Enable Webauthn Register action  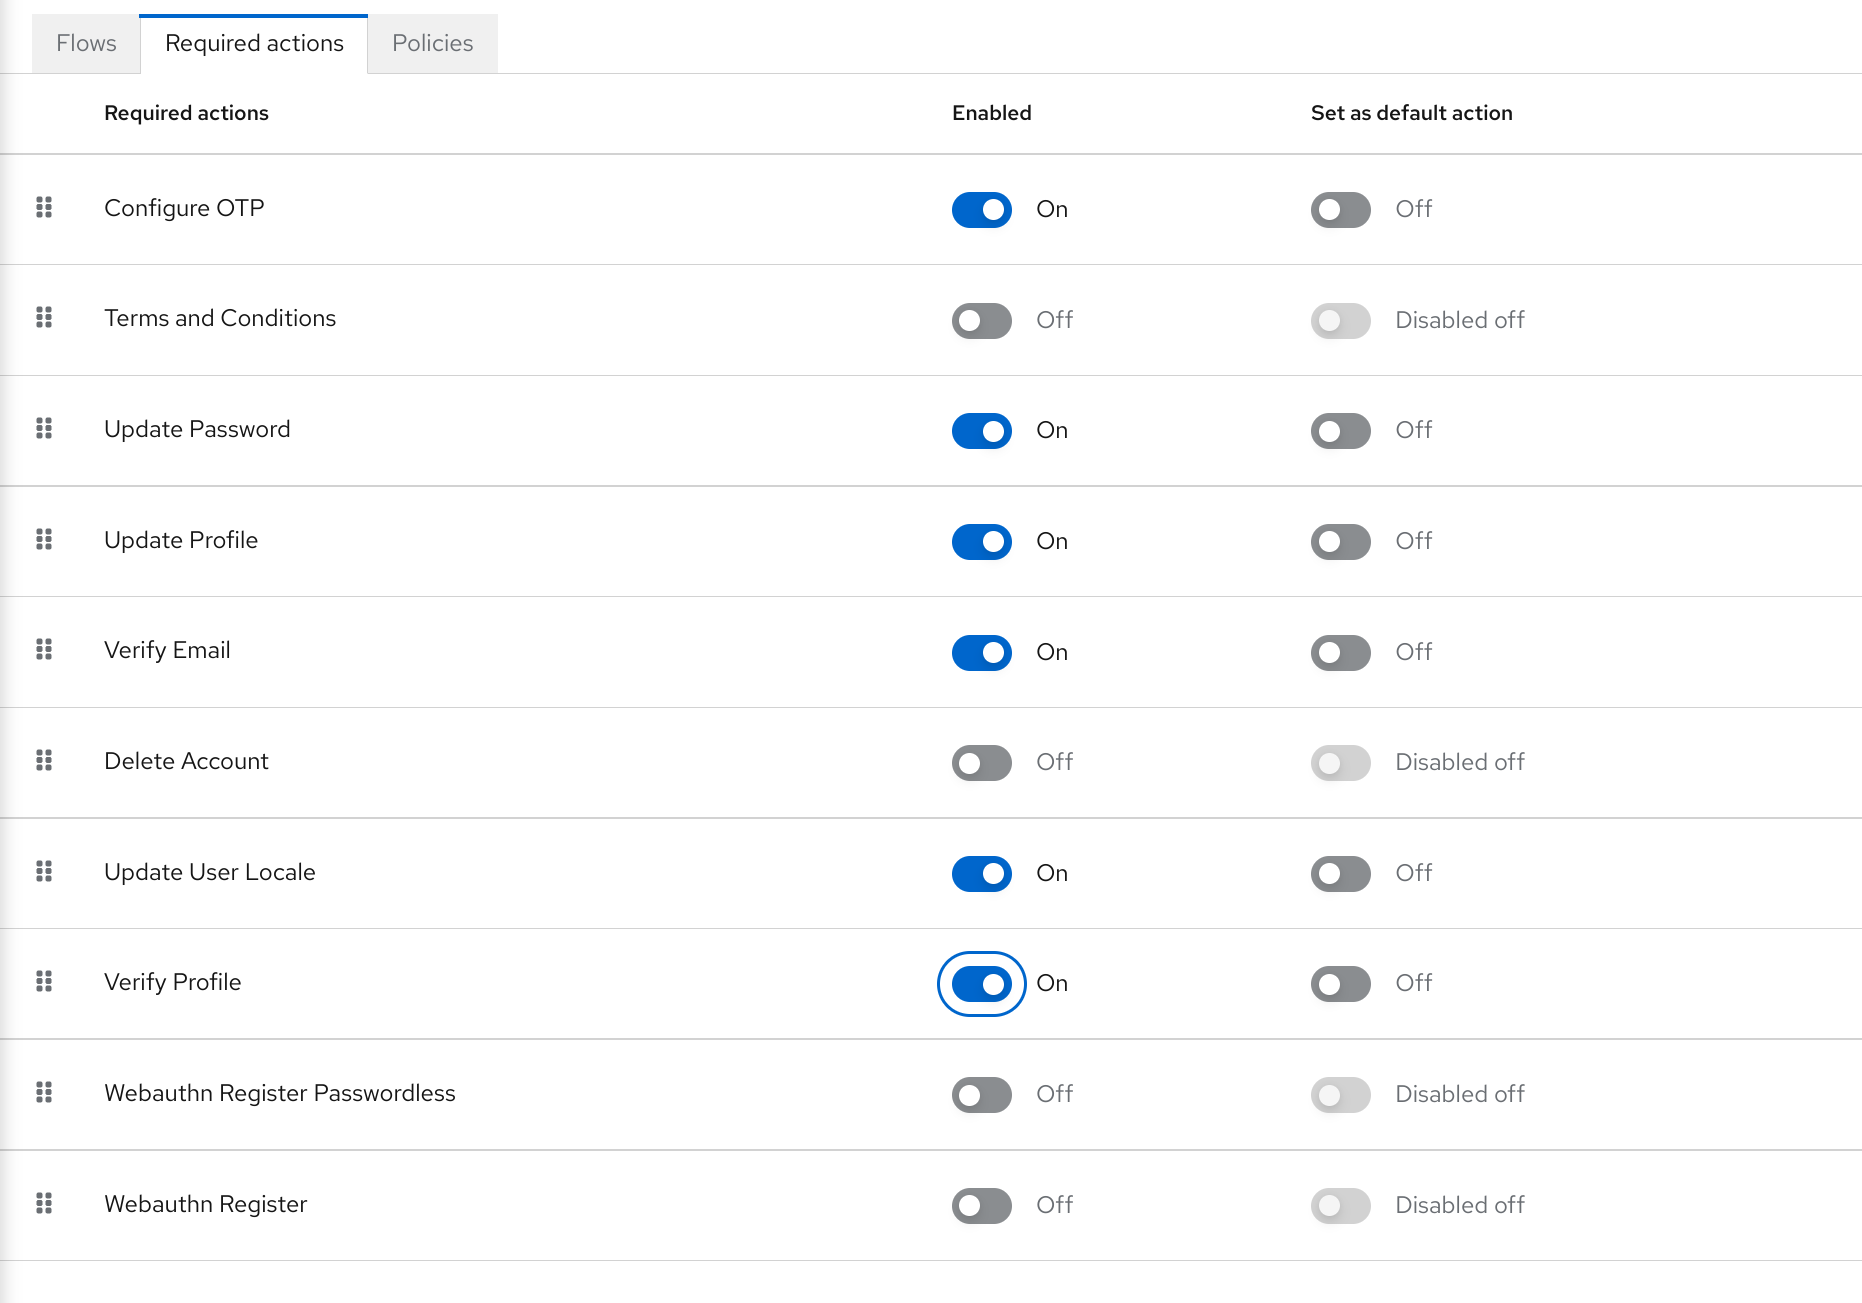pyautogui.click(x=981, y=1205)
